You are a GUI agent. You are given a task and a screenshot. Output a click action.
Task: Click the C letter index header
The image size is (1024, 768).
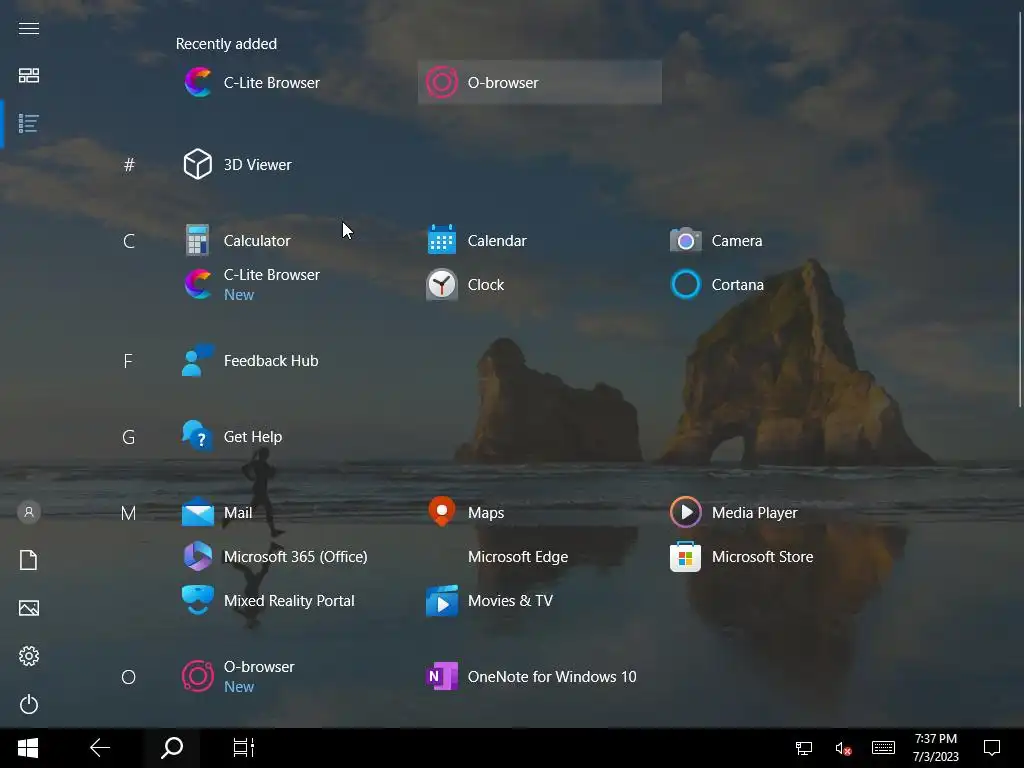(129, 241)
